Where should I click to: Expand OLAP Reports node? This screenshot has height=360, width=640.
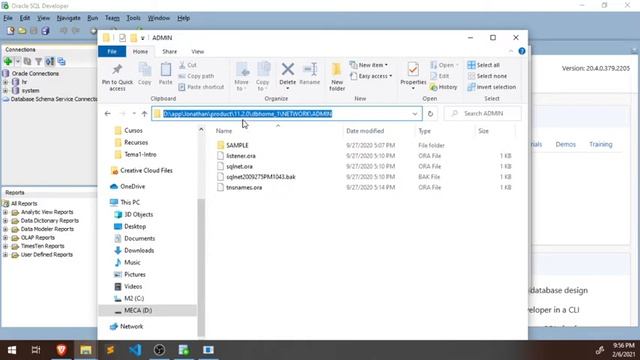[6, 238]
